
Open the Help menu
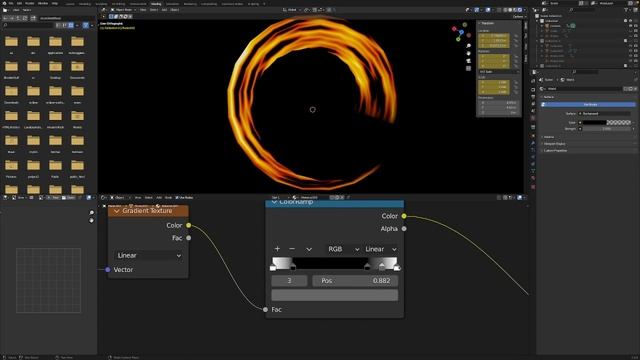(55, 3)
